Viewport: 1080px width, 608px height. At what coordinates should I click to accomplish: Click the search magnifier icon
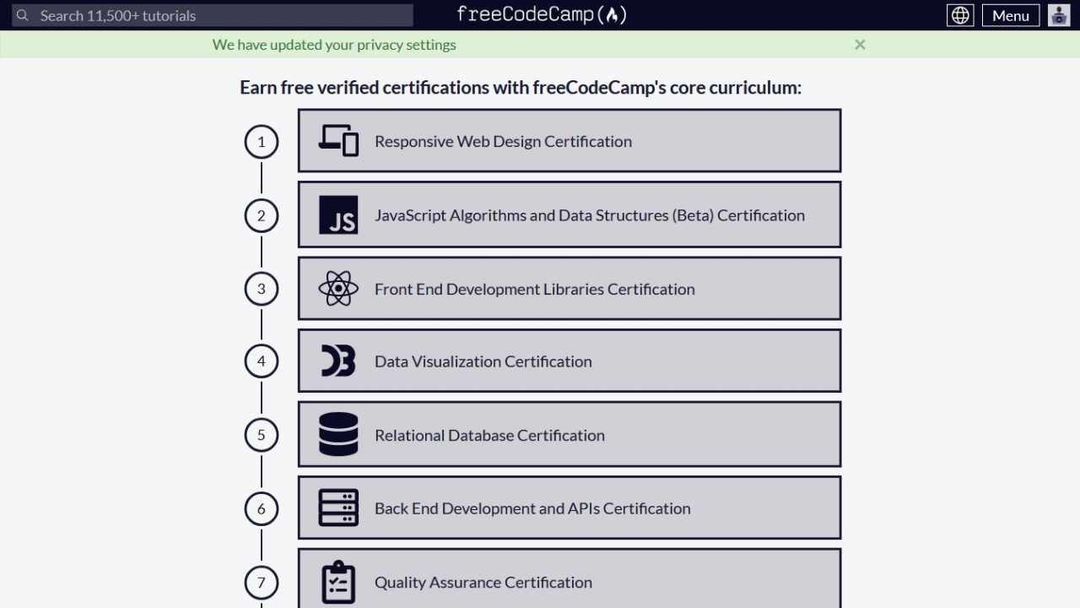[23, 15]
